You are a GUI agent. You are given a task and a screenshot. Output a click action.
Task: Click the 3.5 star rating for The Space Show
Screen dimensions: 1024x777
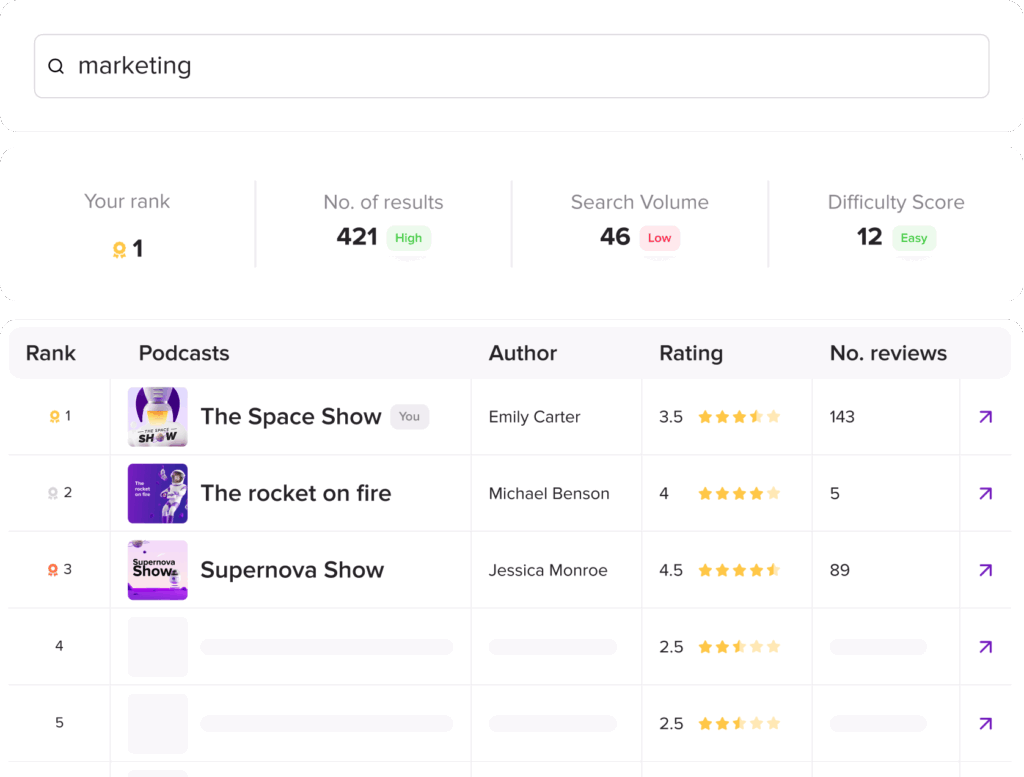739,417
